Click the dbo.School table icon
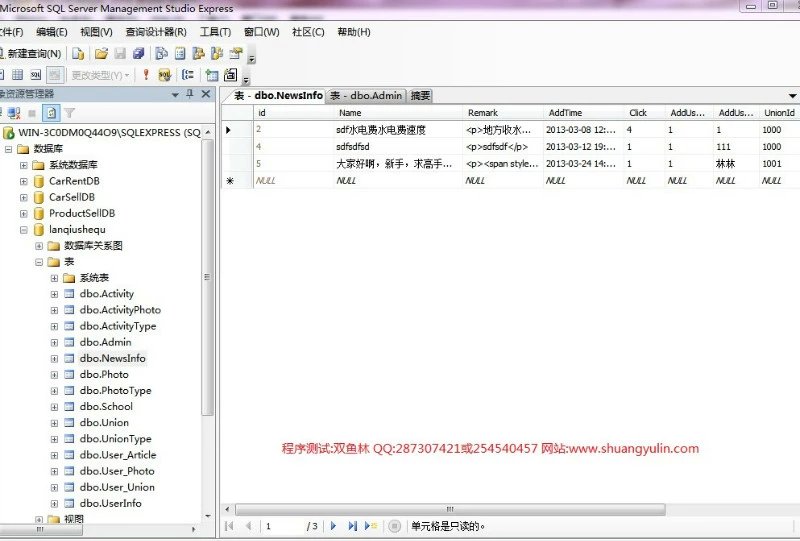The width and height of the screenshot is (800, 541). pos(69,407)
